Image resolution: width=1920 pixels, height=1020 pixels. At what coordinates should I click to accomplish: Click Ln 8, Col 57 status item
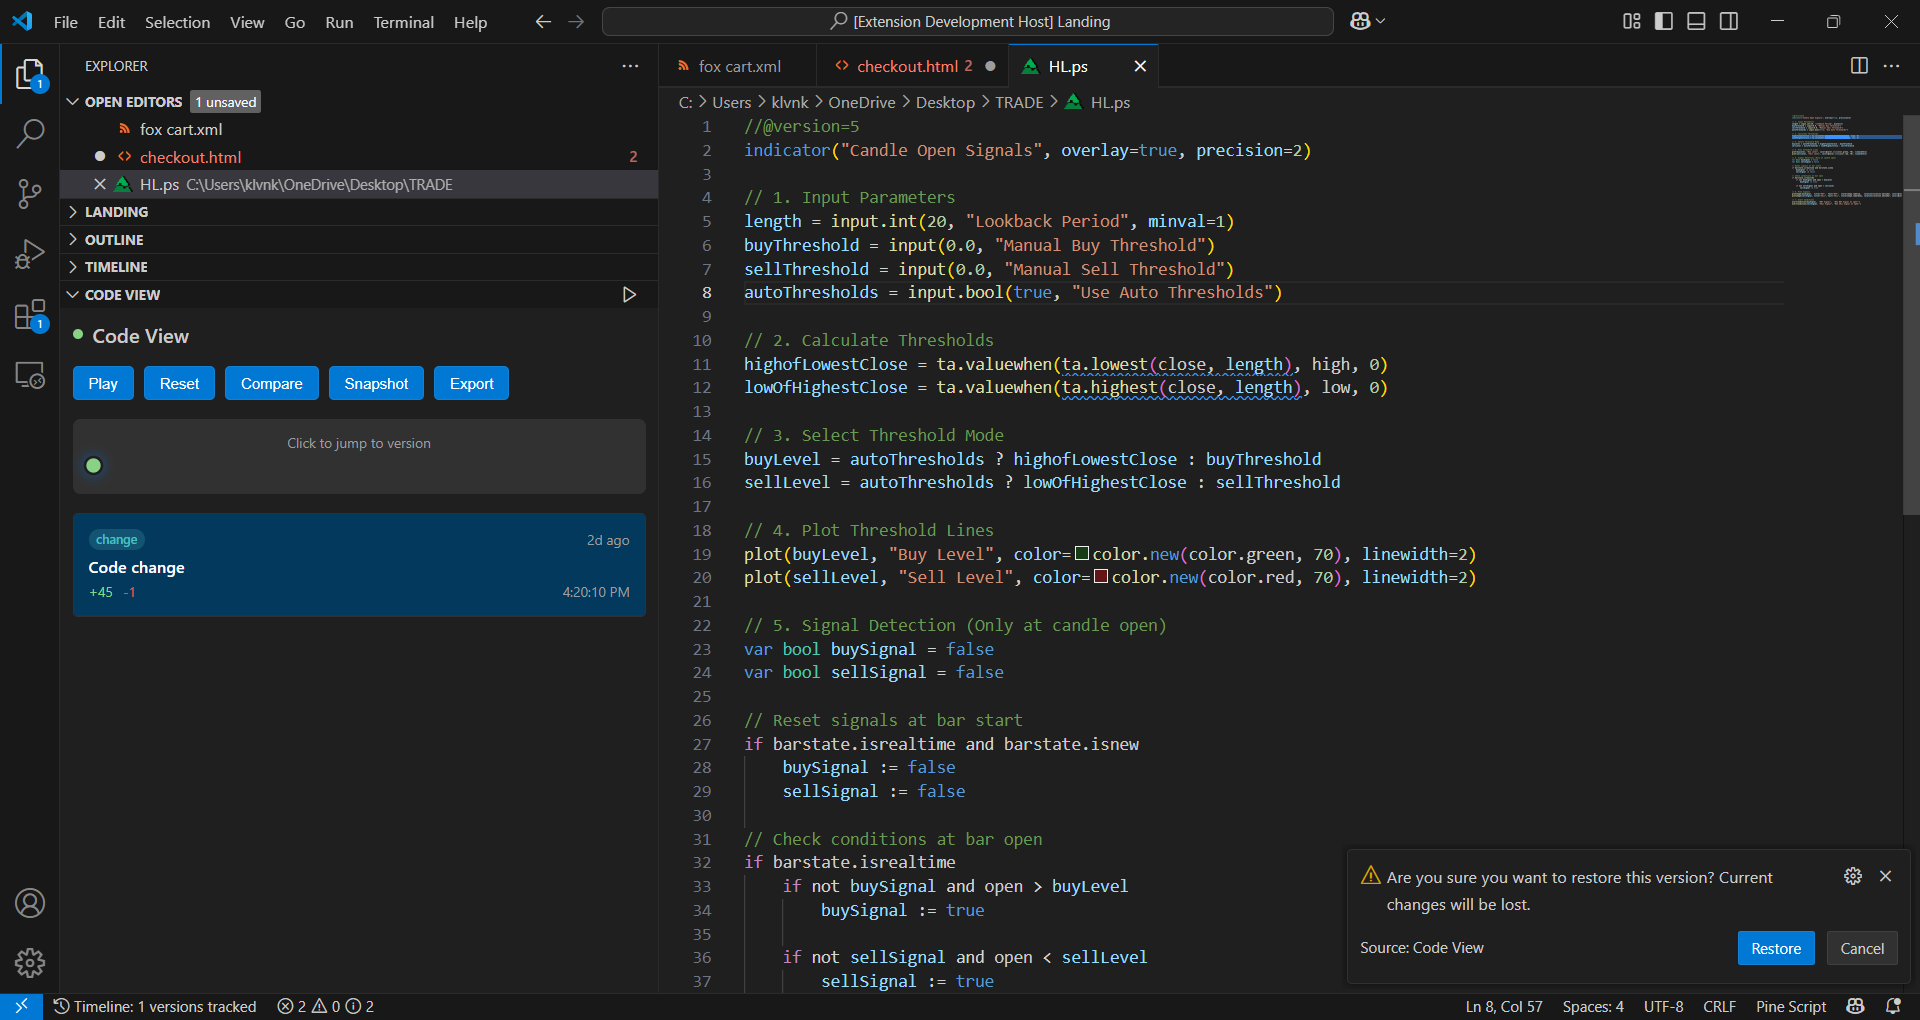(1503, 1006)
